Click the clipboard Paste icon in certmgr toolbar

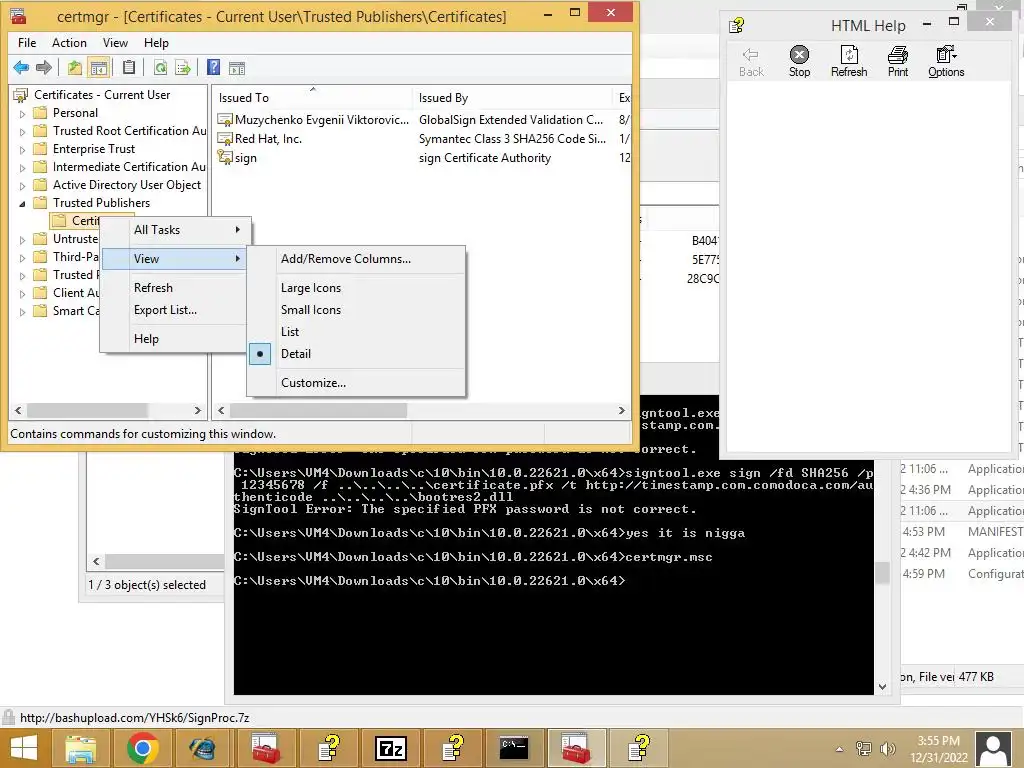[x=129, y=67]
